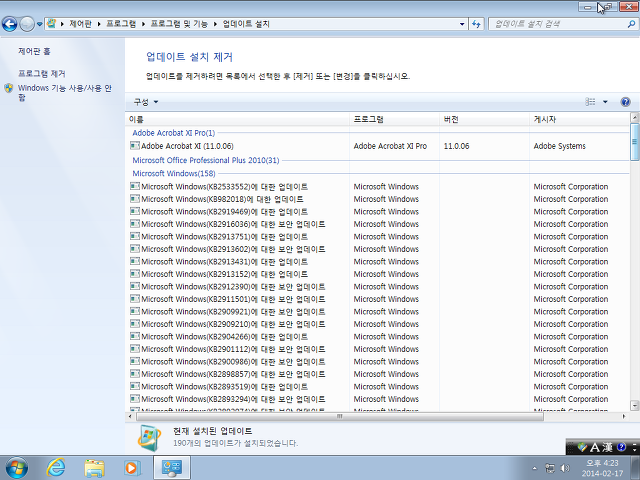Screen dimensions: 640x480
Task: Click the volume speaker tray icon
Action: (565, 468)
